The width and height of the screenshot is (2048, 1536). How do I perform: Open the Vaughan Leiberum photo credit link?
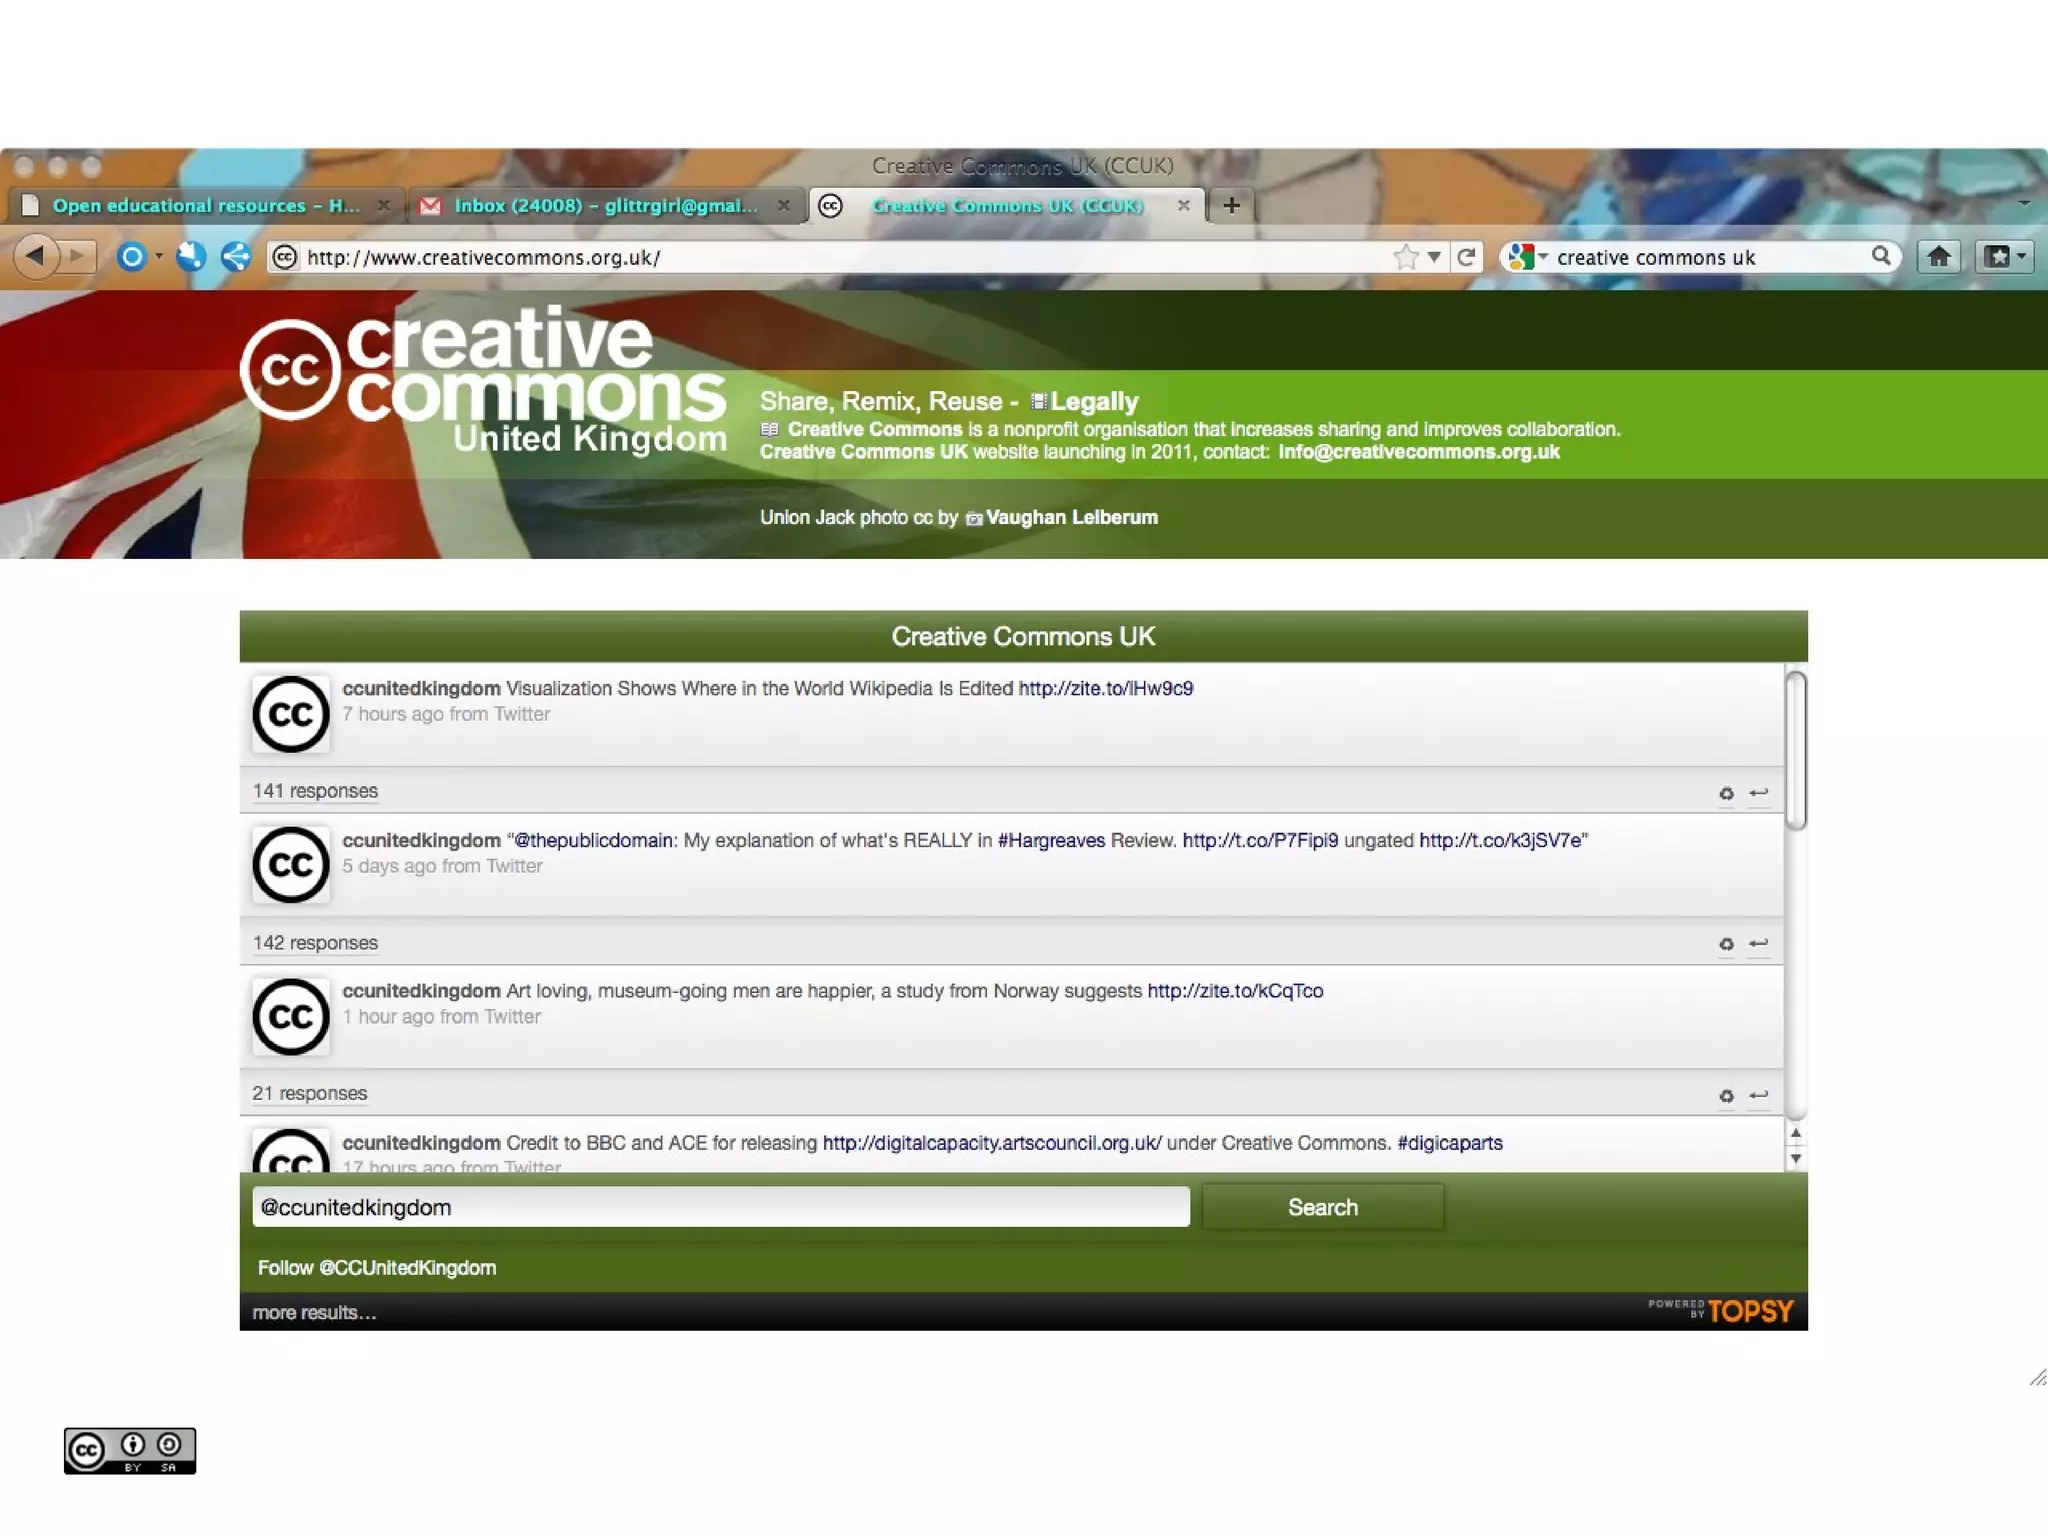click(1070, 517)
